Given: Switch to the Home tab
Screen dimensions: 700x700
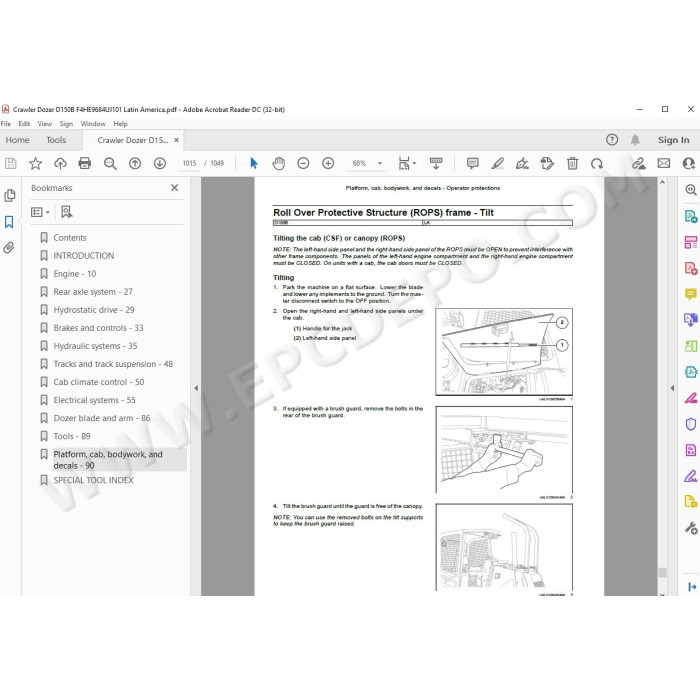Looking at the screenshot, I should 17,140.
